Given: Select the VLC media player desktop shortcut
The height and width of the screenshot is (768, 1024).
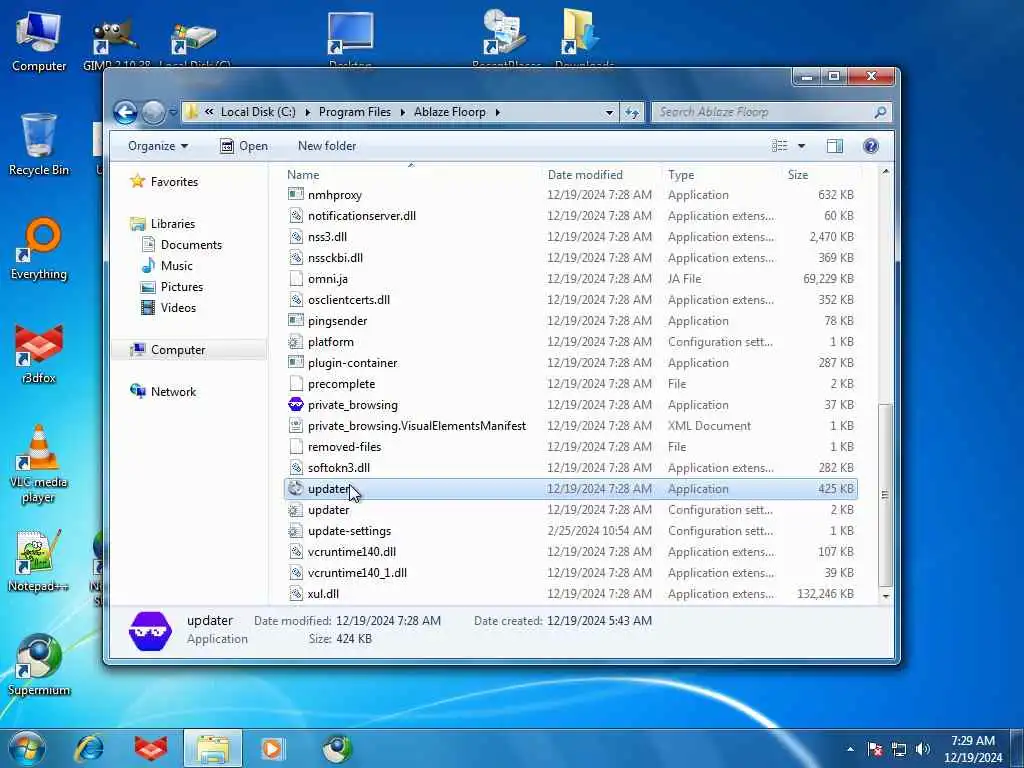Looking at the screenshot, I should (39, 464).
